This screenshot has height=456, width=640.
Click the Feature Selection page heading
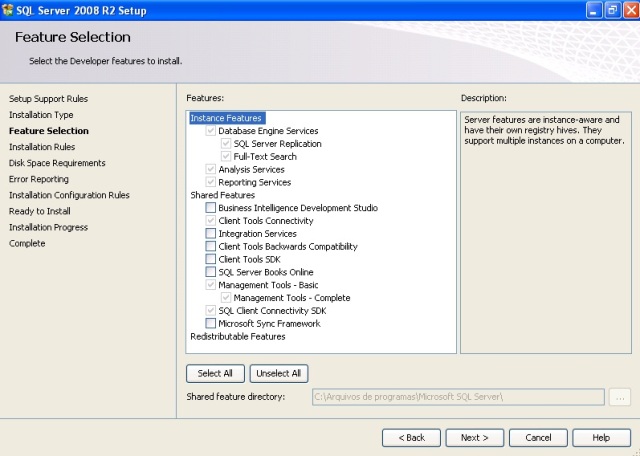(x=73, y=37)
